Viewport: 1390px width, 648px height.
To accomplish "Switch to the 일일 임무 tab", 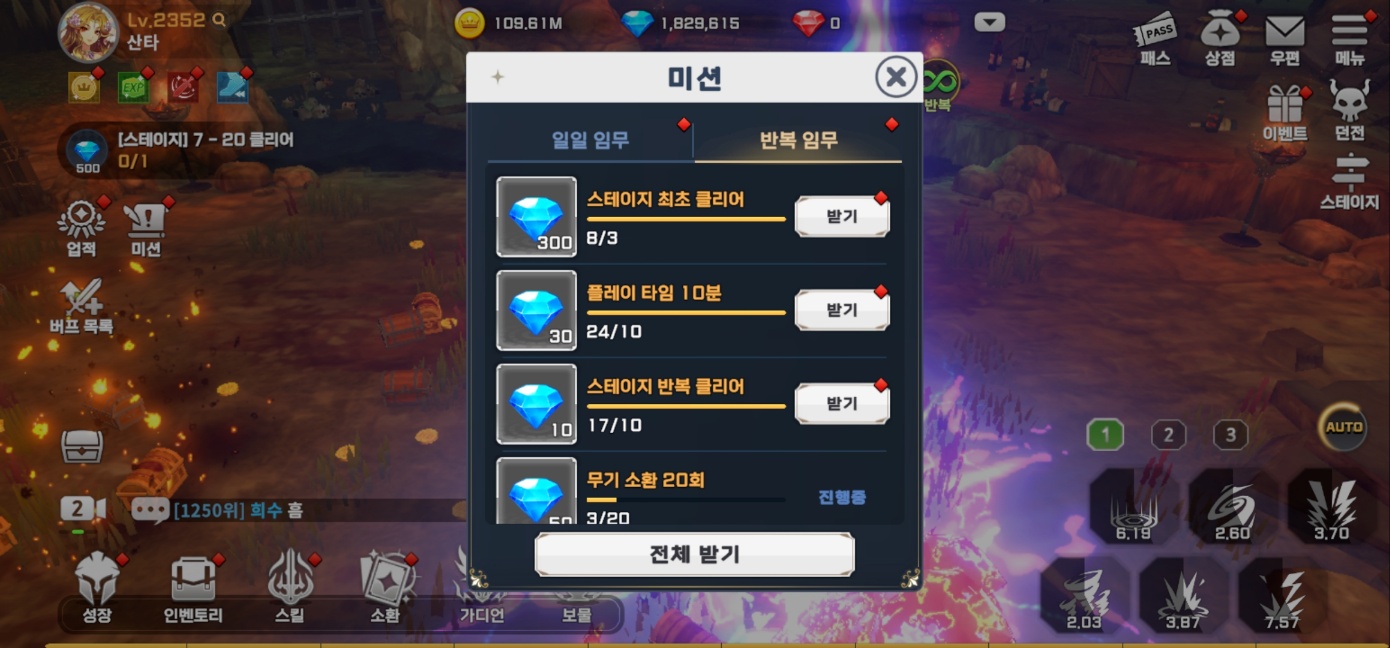I will [x=590, y=140].
